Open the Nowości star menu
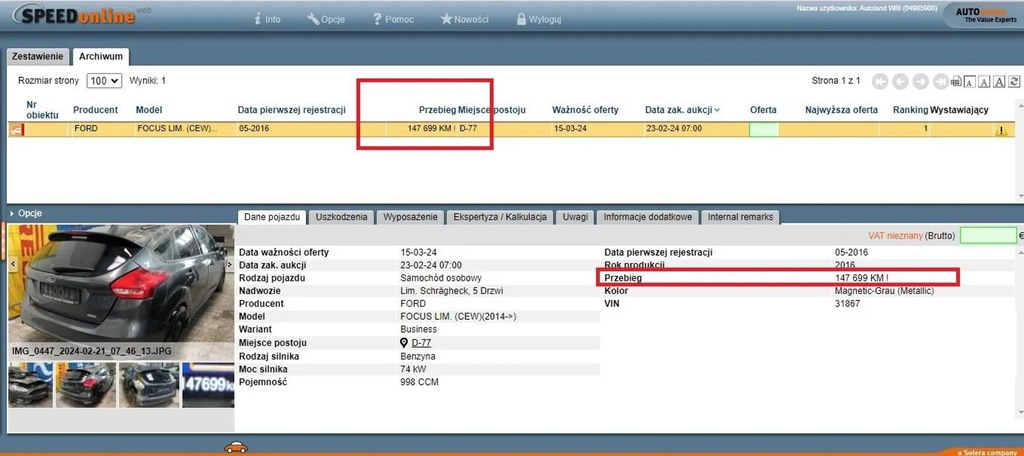Image resolution: width=1024 pixels, height=456 pixels. click(x=464, y=19)
